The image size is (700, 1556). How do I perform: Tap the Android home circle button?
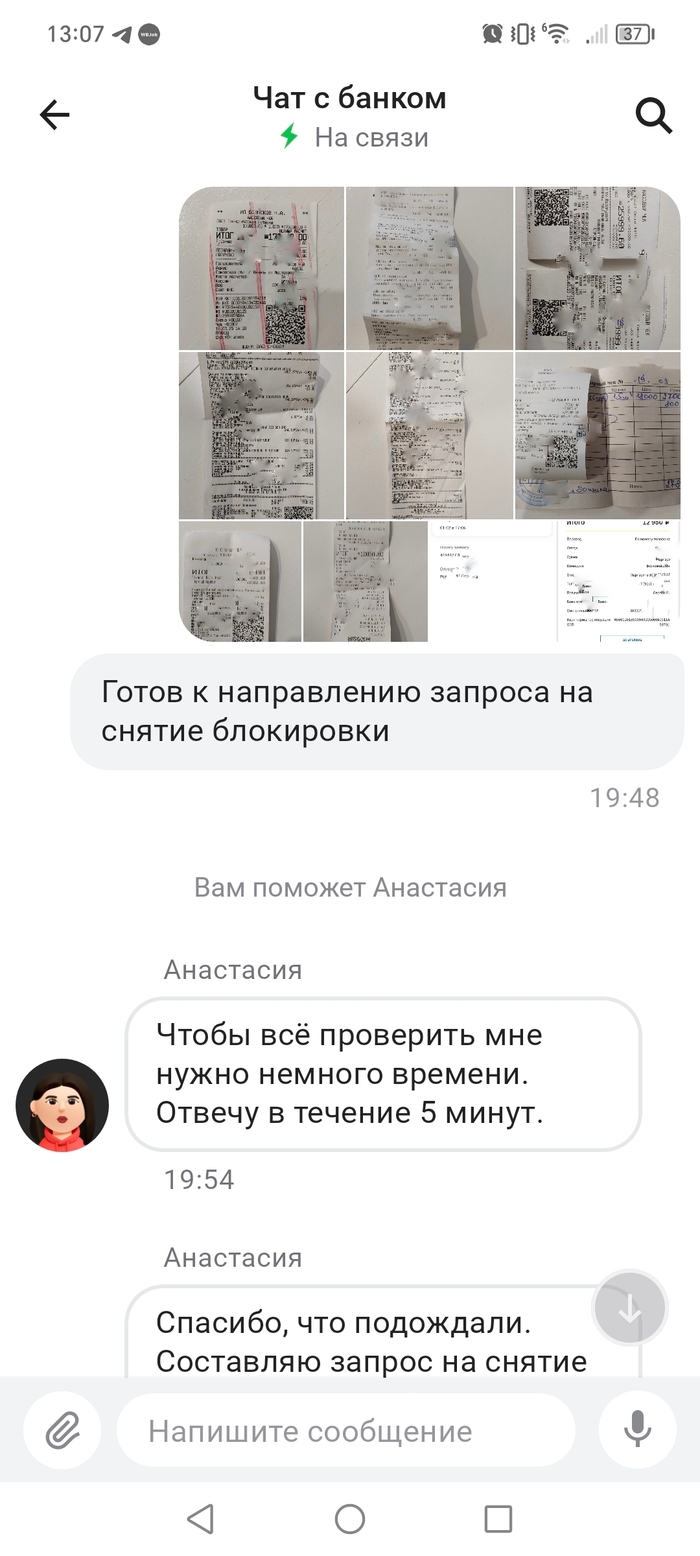click(350, 1519)
